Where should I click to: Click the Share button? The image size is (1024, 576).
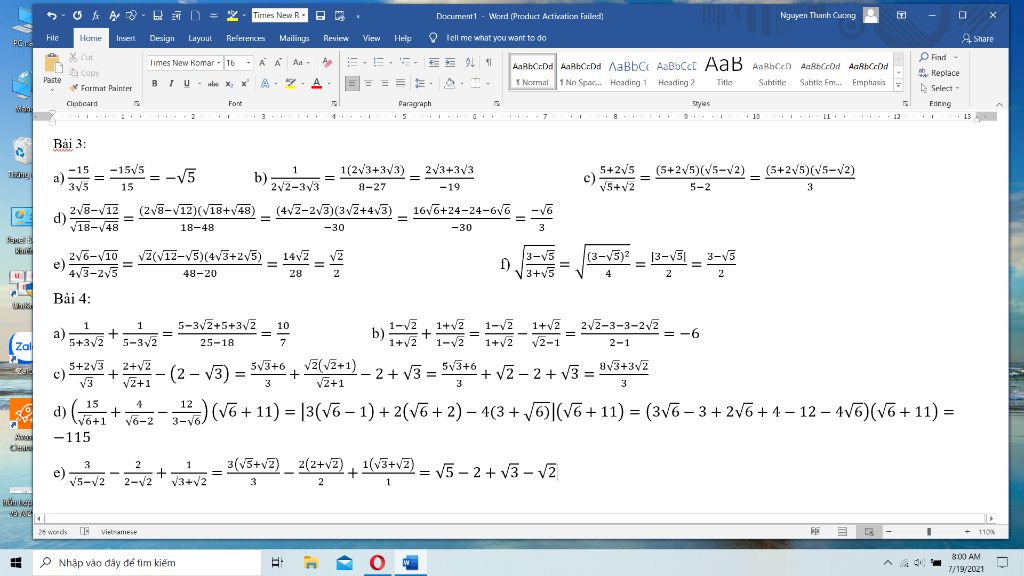[x=978, y=39]
